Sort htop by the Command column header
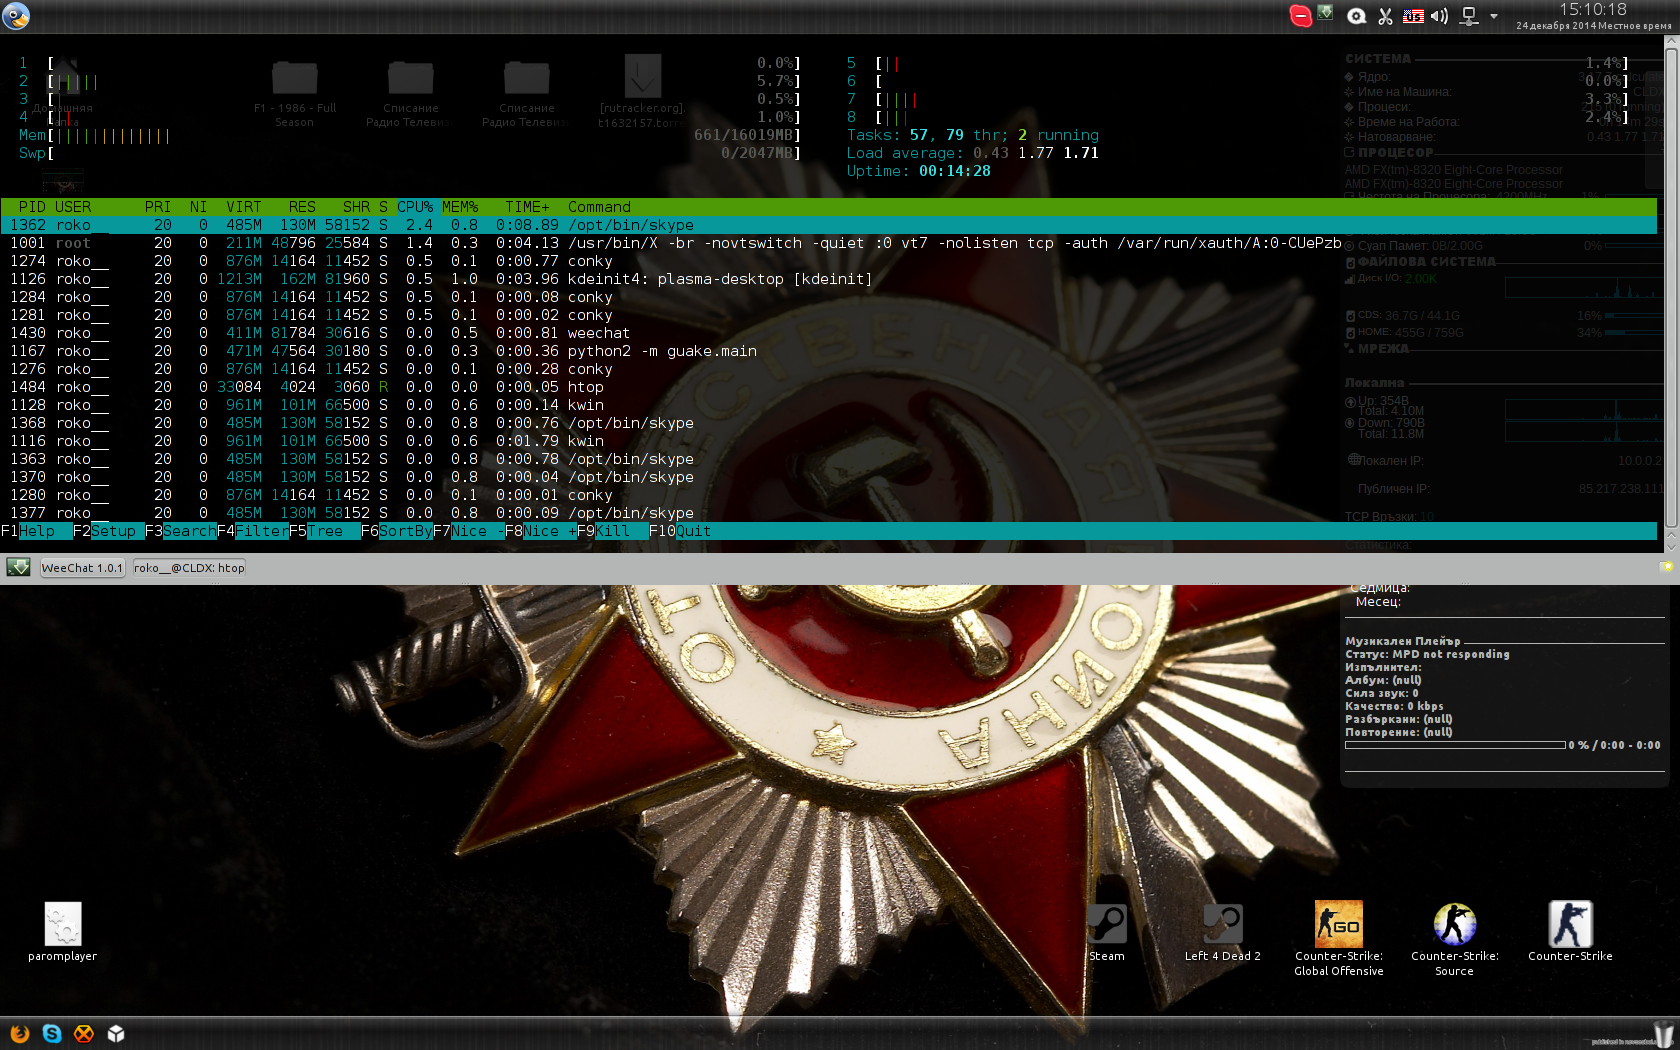Screen dimensions: 1680x1050 tap(599, 207)
